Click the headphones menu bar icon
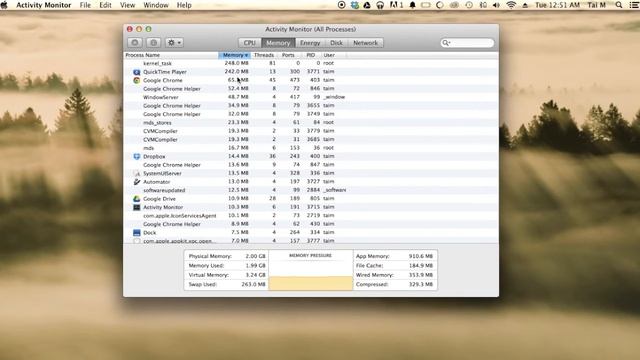The image size is (640, 360). tap(380, 5)
